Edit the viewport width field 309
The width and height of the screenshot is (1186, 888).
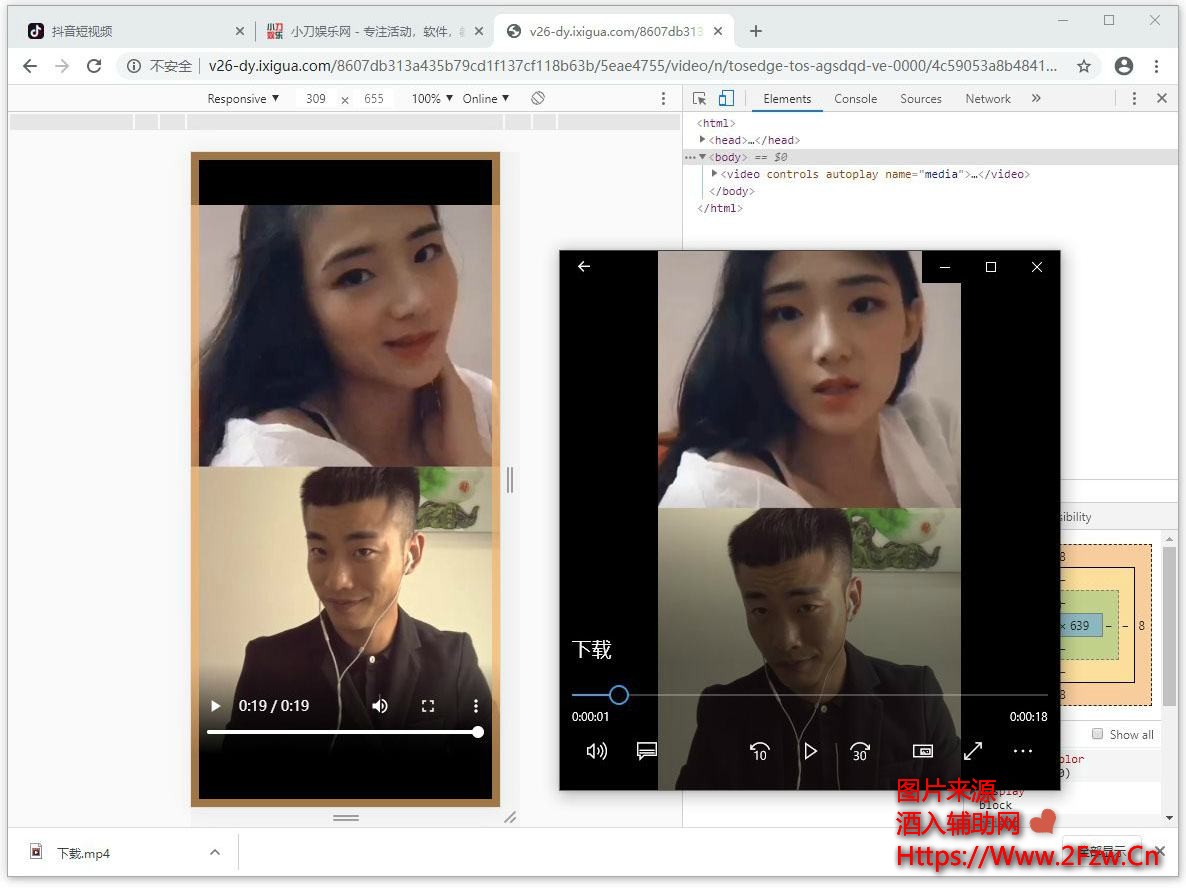(x=316, y=99)
